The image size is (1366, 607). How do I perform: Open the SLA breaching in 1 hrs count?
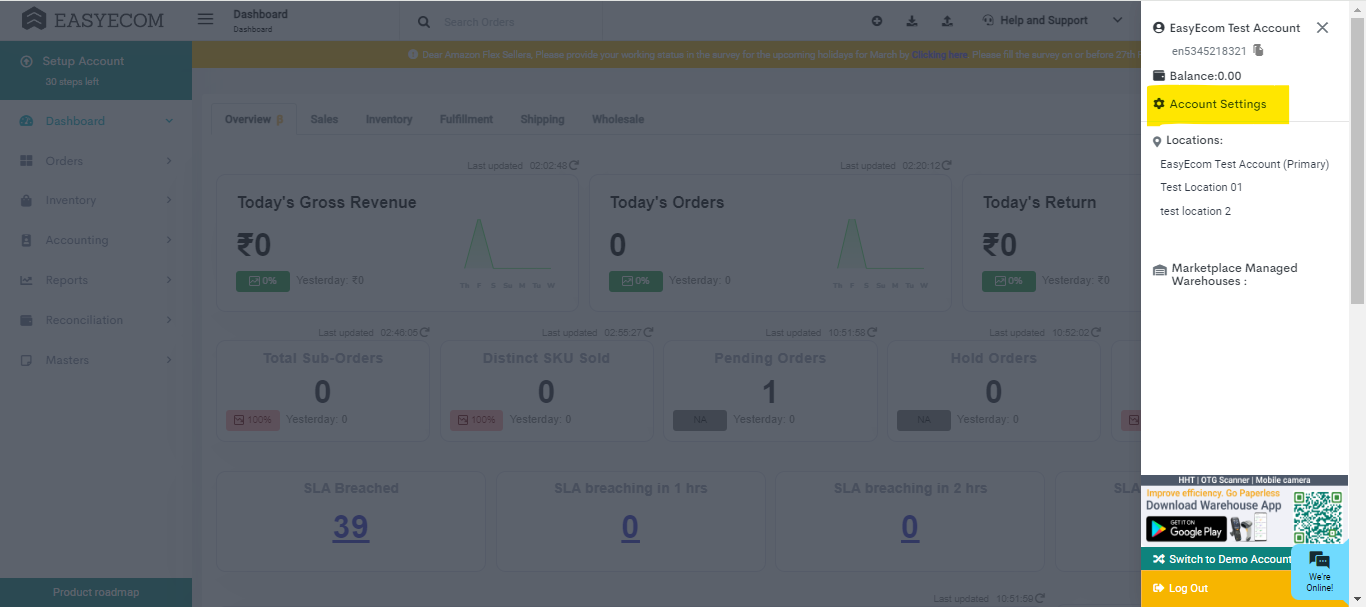click(630, 527)
